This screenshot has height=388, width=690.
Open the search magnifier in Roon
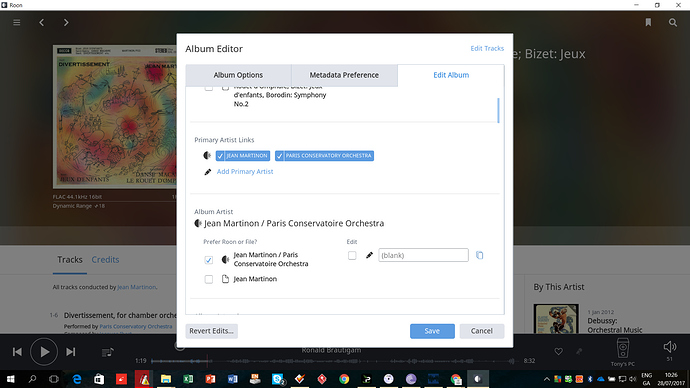tap(673, 22)
